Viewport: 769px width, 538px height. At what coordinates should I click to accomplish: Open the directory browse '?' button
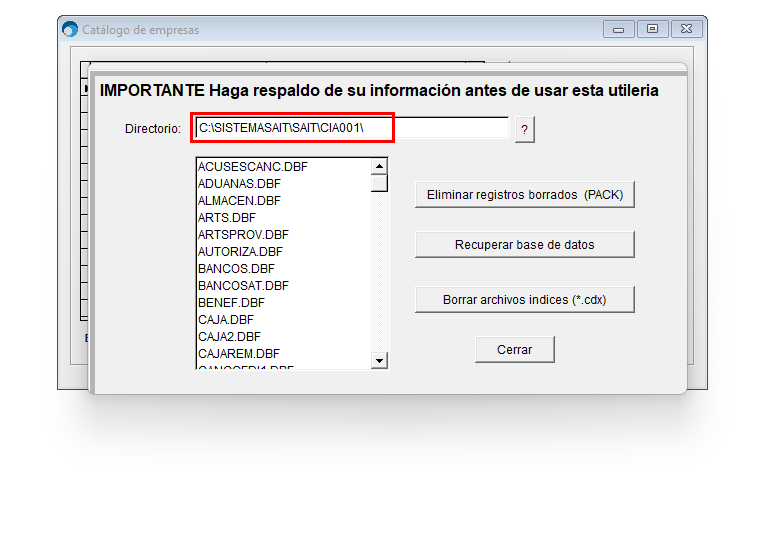pos(524,129)
